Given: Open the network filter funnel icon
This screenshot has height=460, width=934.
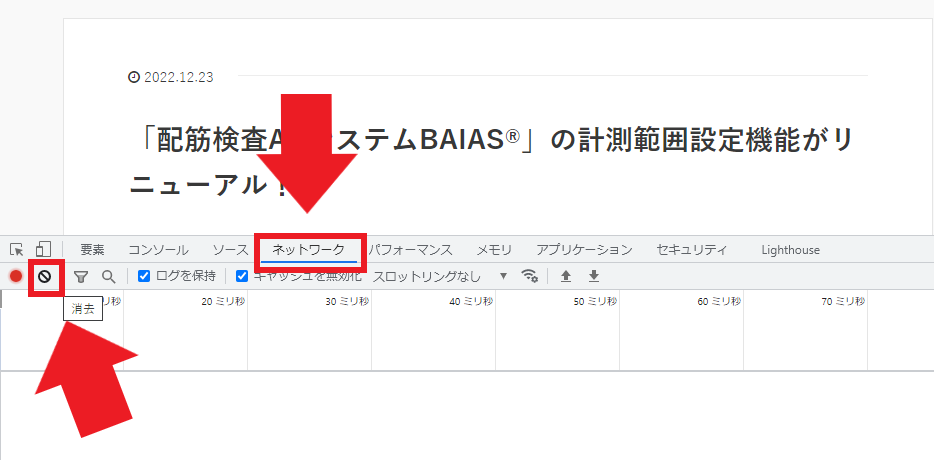Looking at the screenshot, I should pyautogui.click(x=81, y=276).
